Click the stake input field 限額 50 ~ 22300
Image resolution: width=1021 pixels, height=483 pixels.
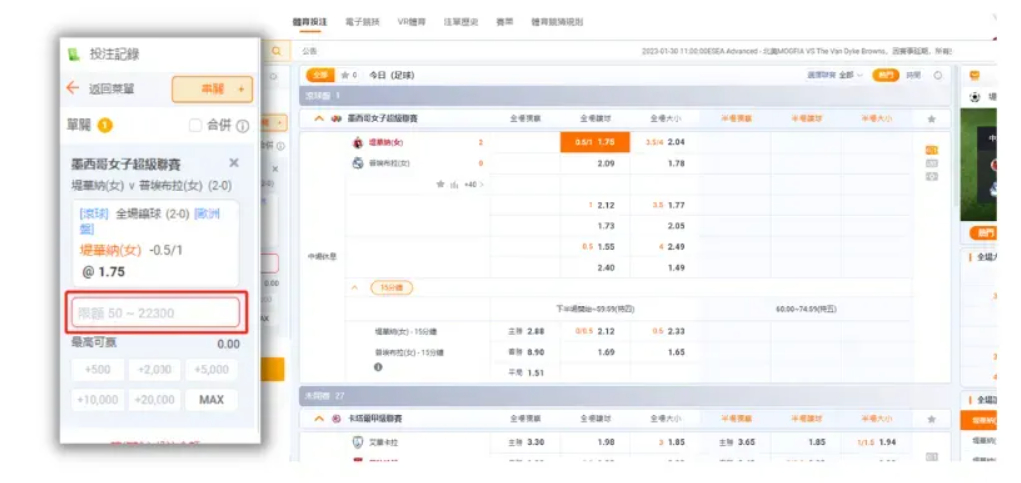click(x=155, y=313)
